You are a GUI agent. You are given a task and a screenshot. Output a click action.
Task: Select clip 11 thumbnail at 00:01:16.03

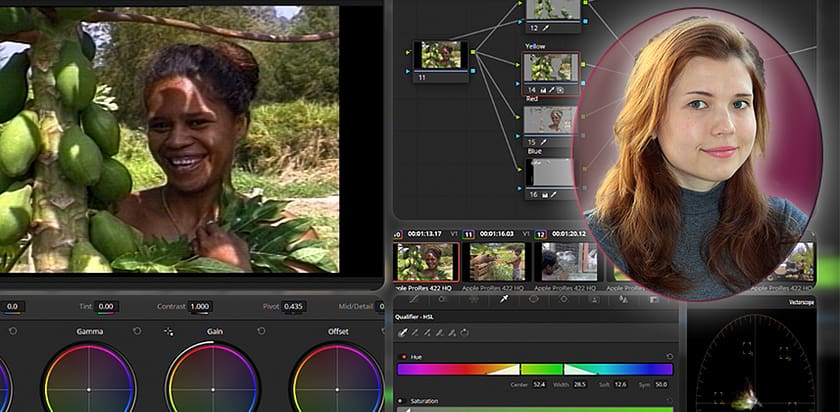coord(497,262)
